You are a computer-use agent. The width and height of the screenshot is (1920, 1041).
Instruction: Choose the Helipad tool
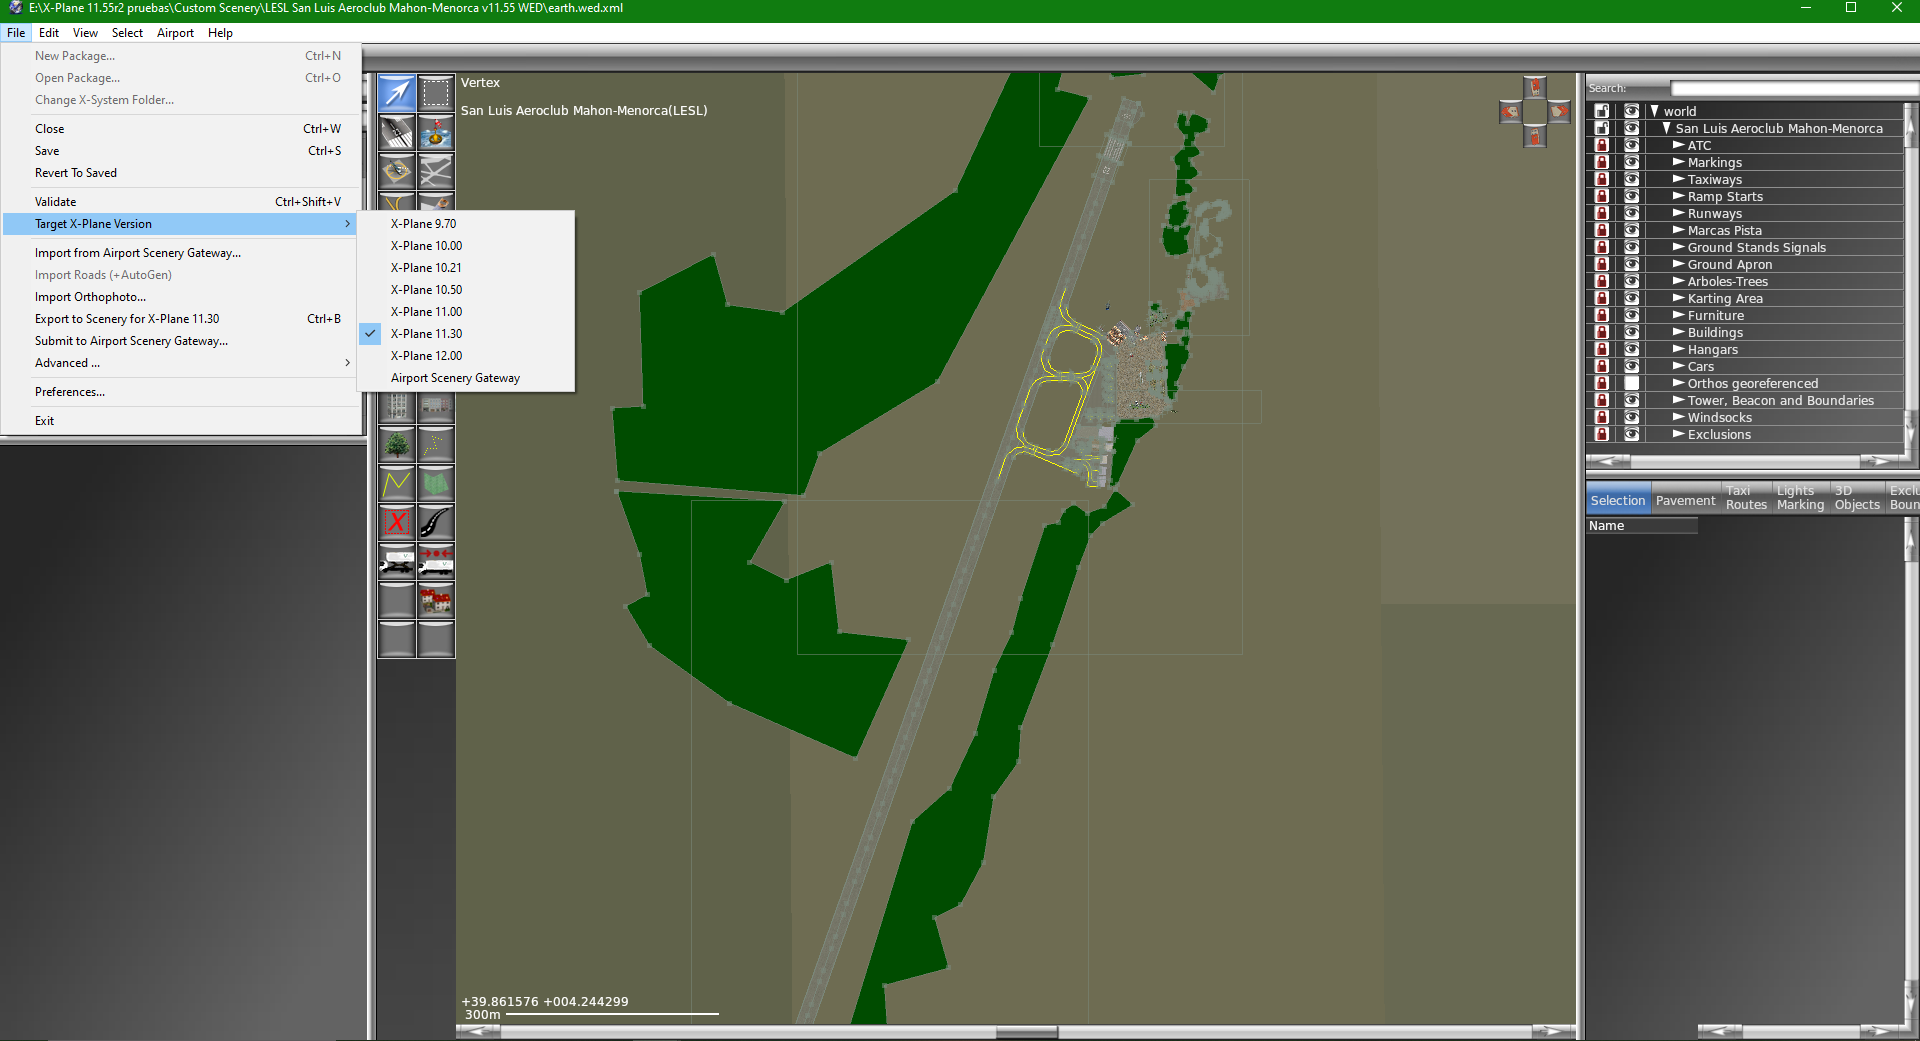(397, 171)
